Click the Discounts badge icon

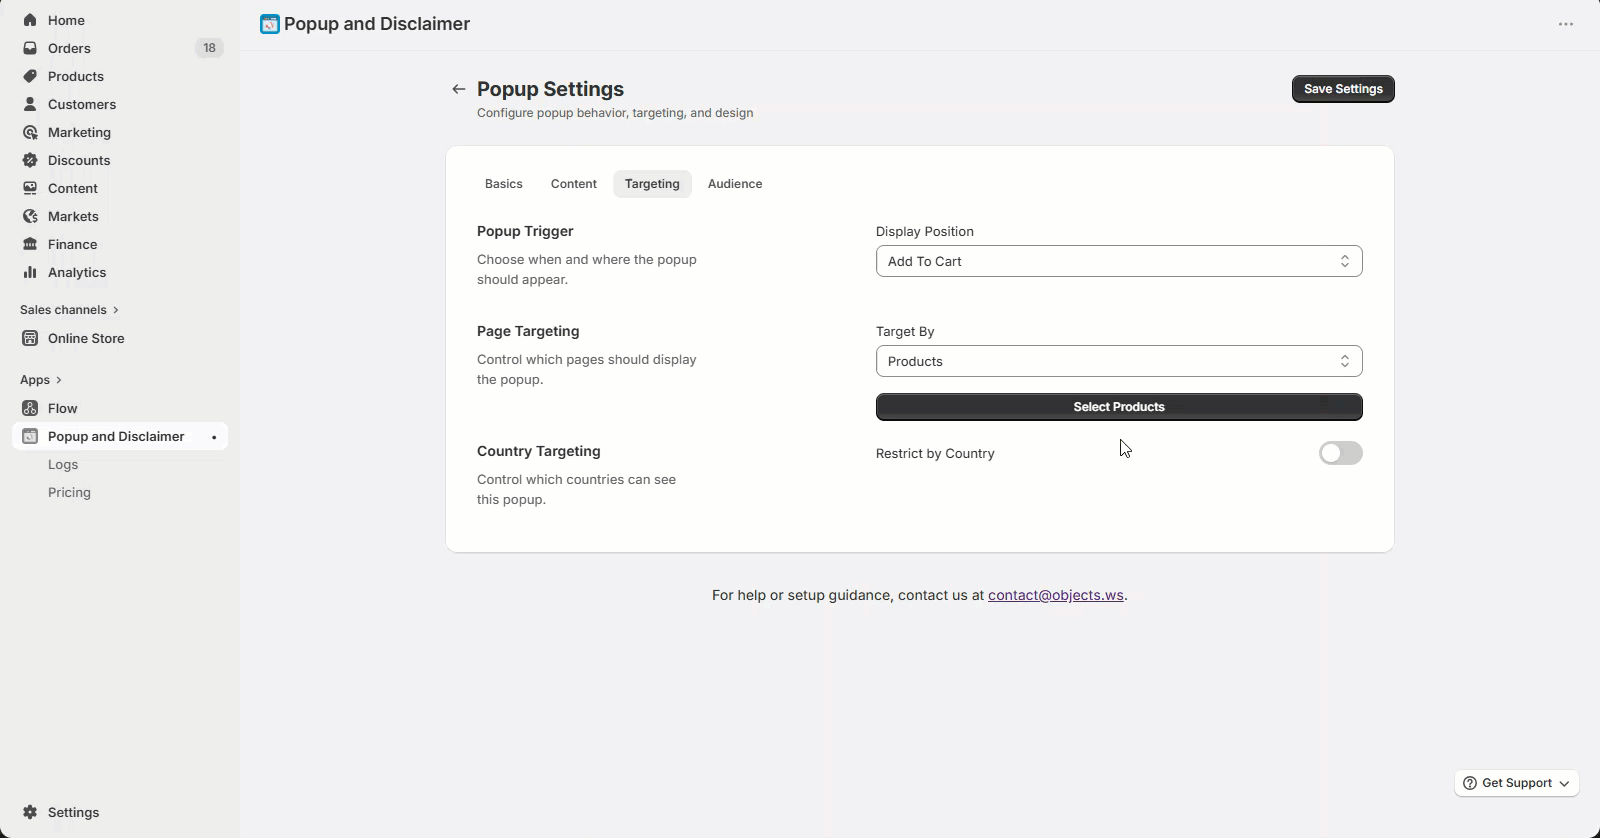tap(30, 160)
